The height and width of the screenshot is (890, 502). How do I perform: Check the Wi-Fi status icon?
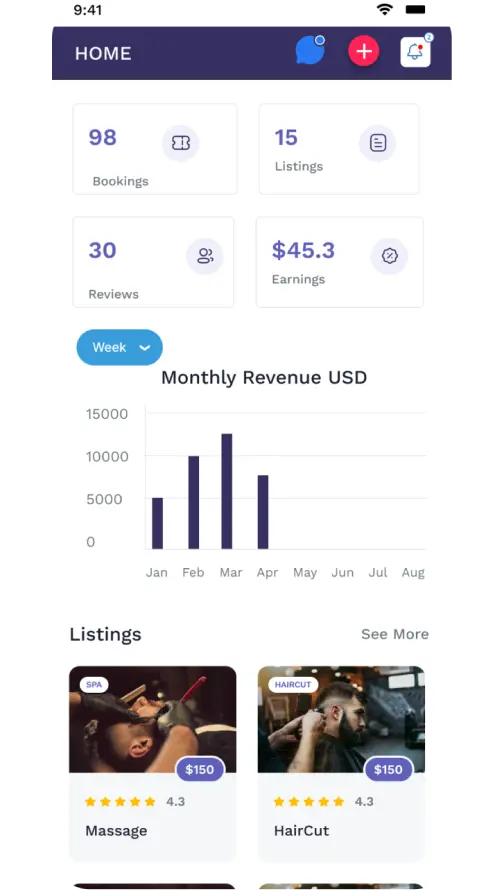385,9
